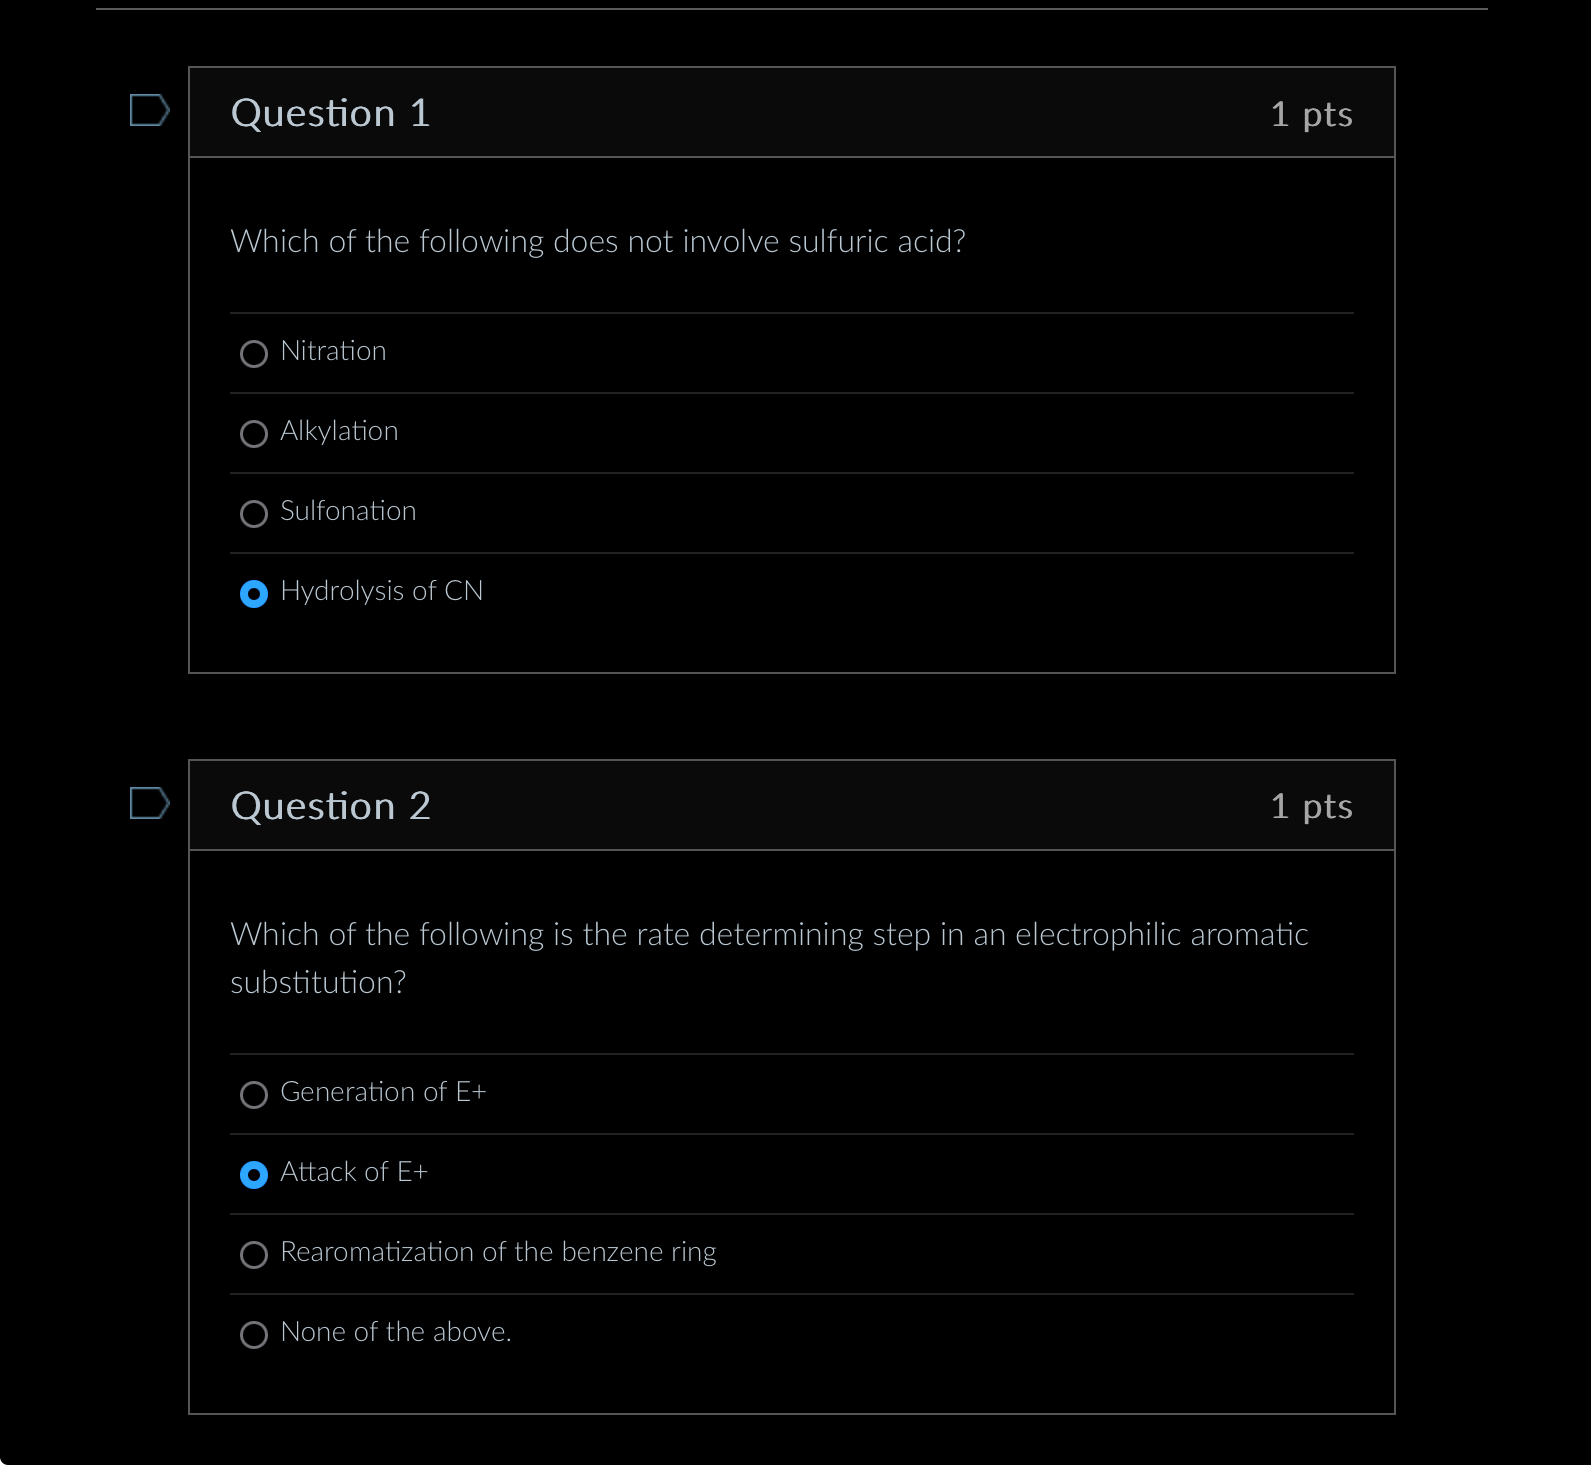The width and height of the screenshot is (1591, 1465).
Task: Click the Nitration answer label text
Action: coord(333,351)
